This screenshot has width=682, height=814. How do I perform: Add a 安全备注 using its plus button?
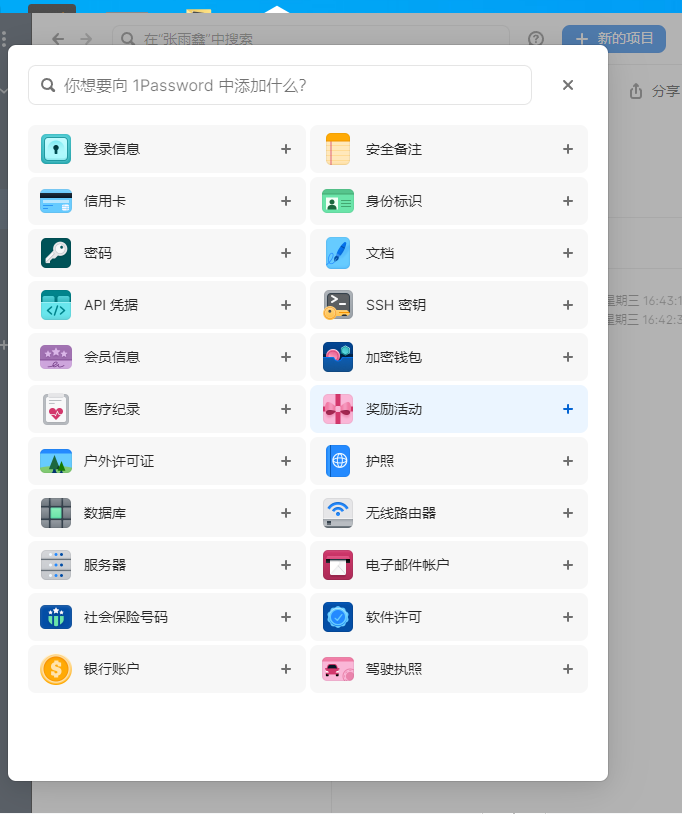[568, 149]
